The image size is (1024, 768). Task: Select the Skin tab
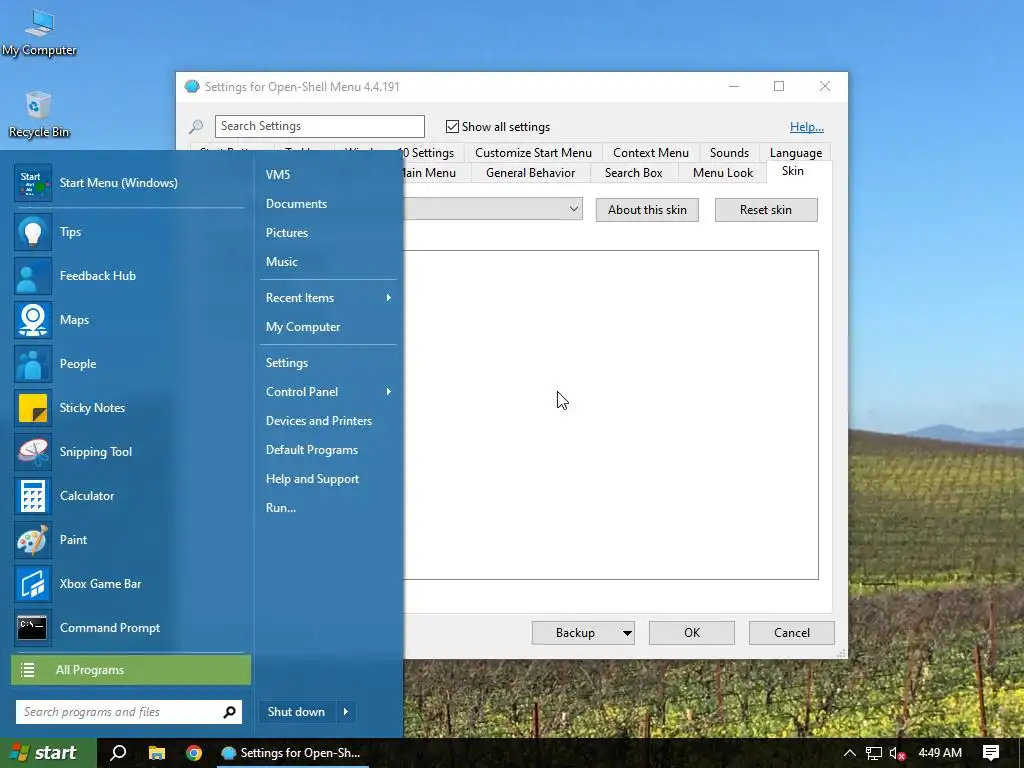coord(792,170)
